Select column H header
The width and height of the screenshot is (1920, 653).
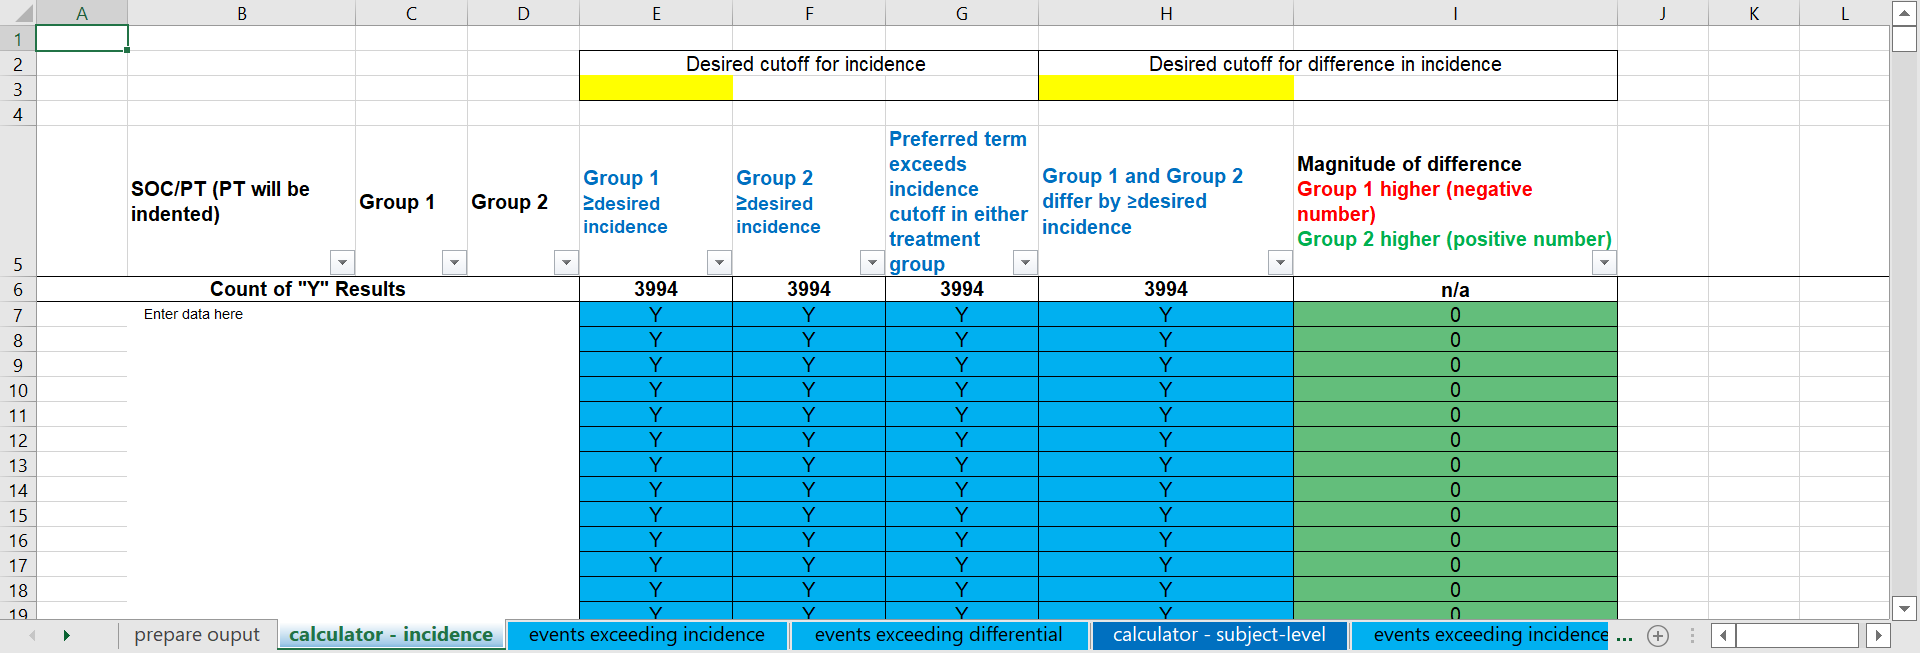(x=1165, y=13)
